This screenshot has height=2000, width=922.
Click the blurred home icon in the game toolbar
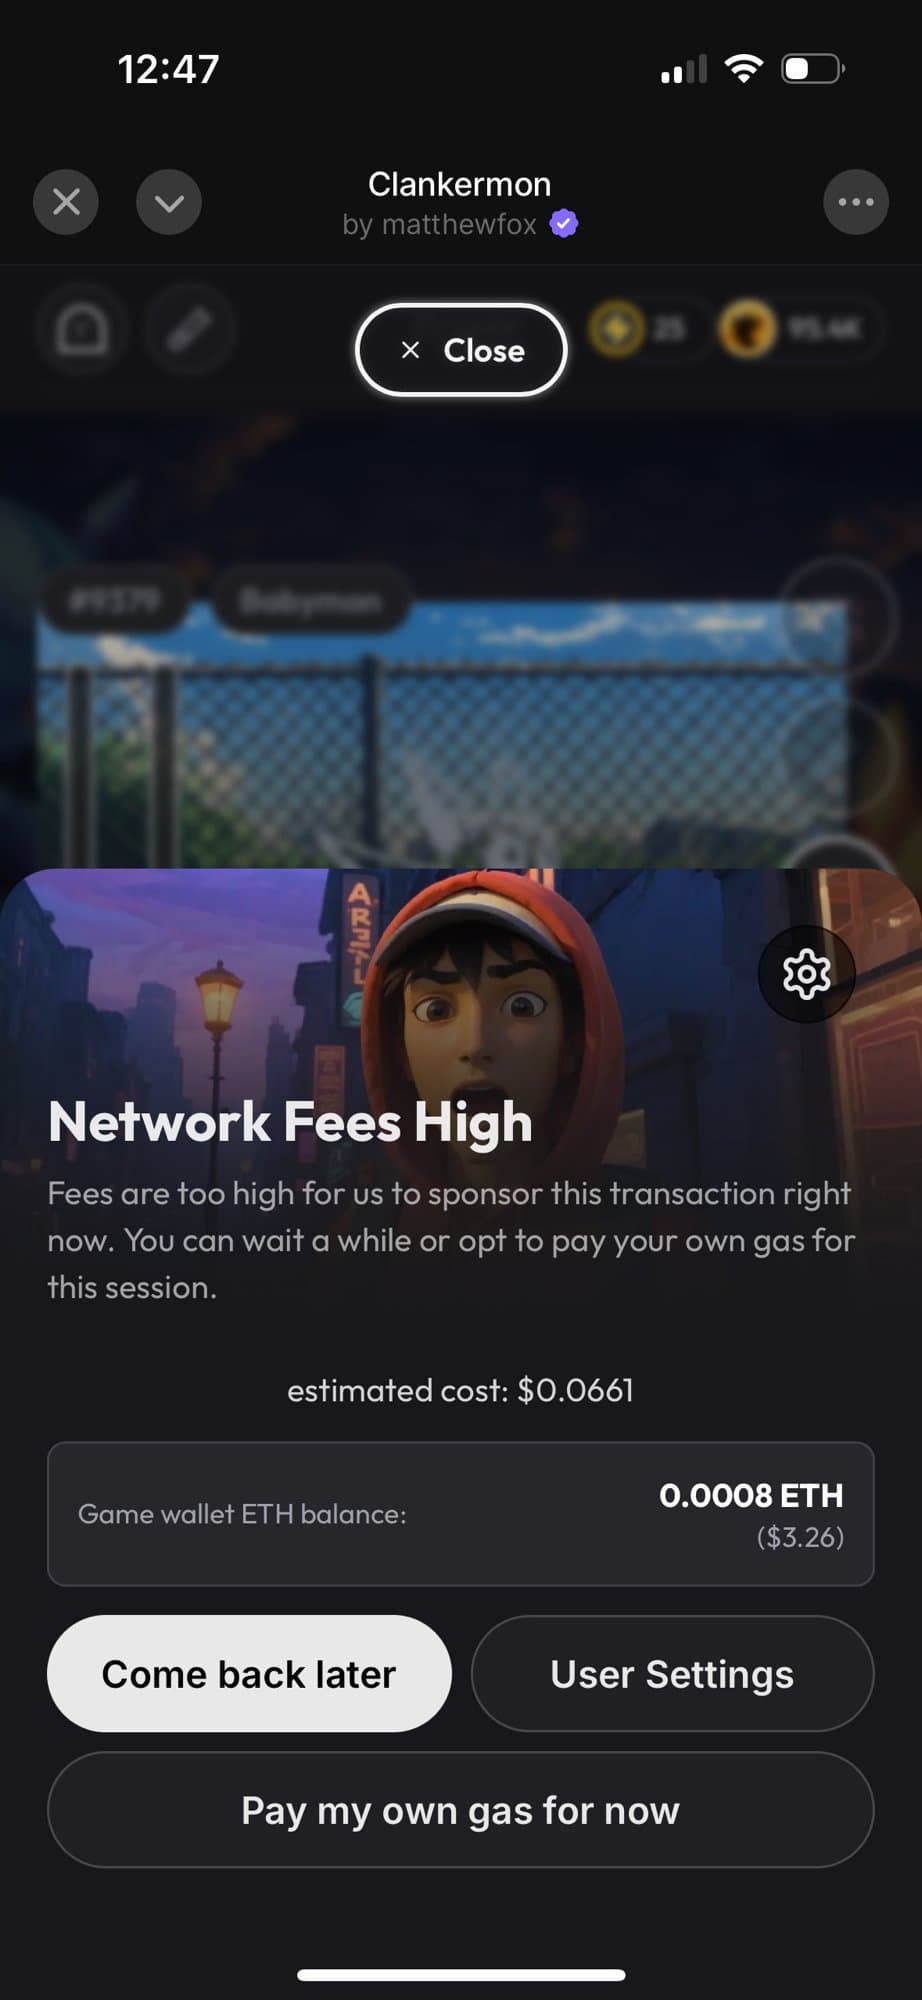(82, 329)
